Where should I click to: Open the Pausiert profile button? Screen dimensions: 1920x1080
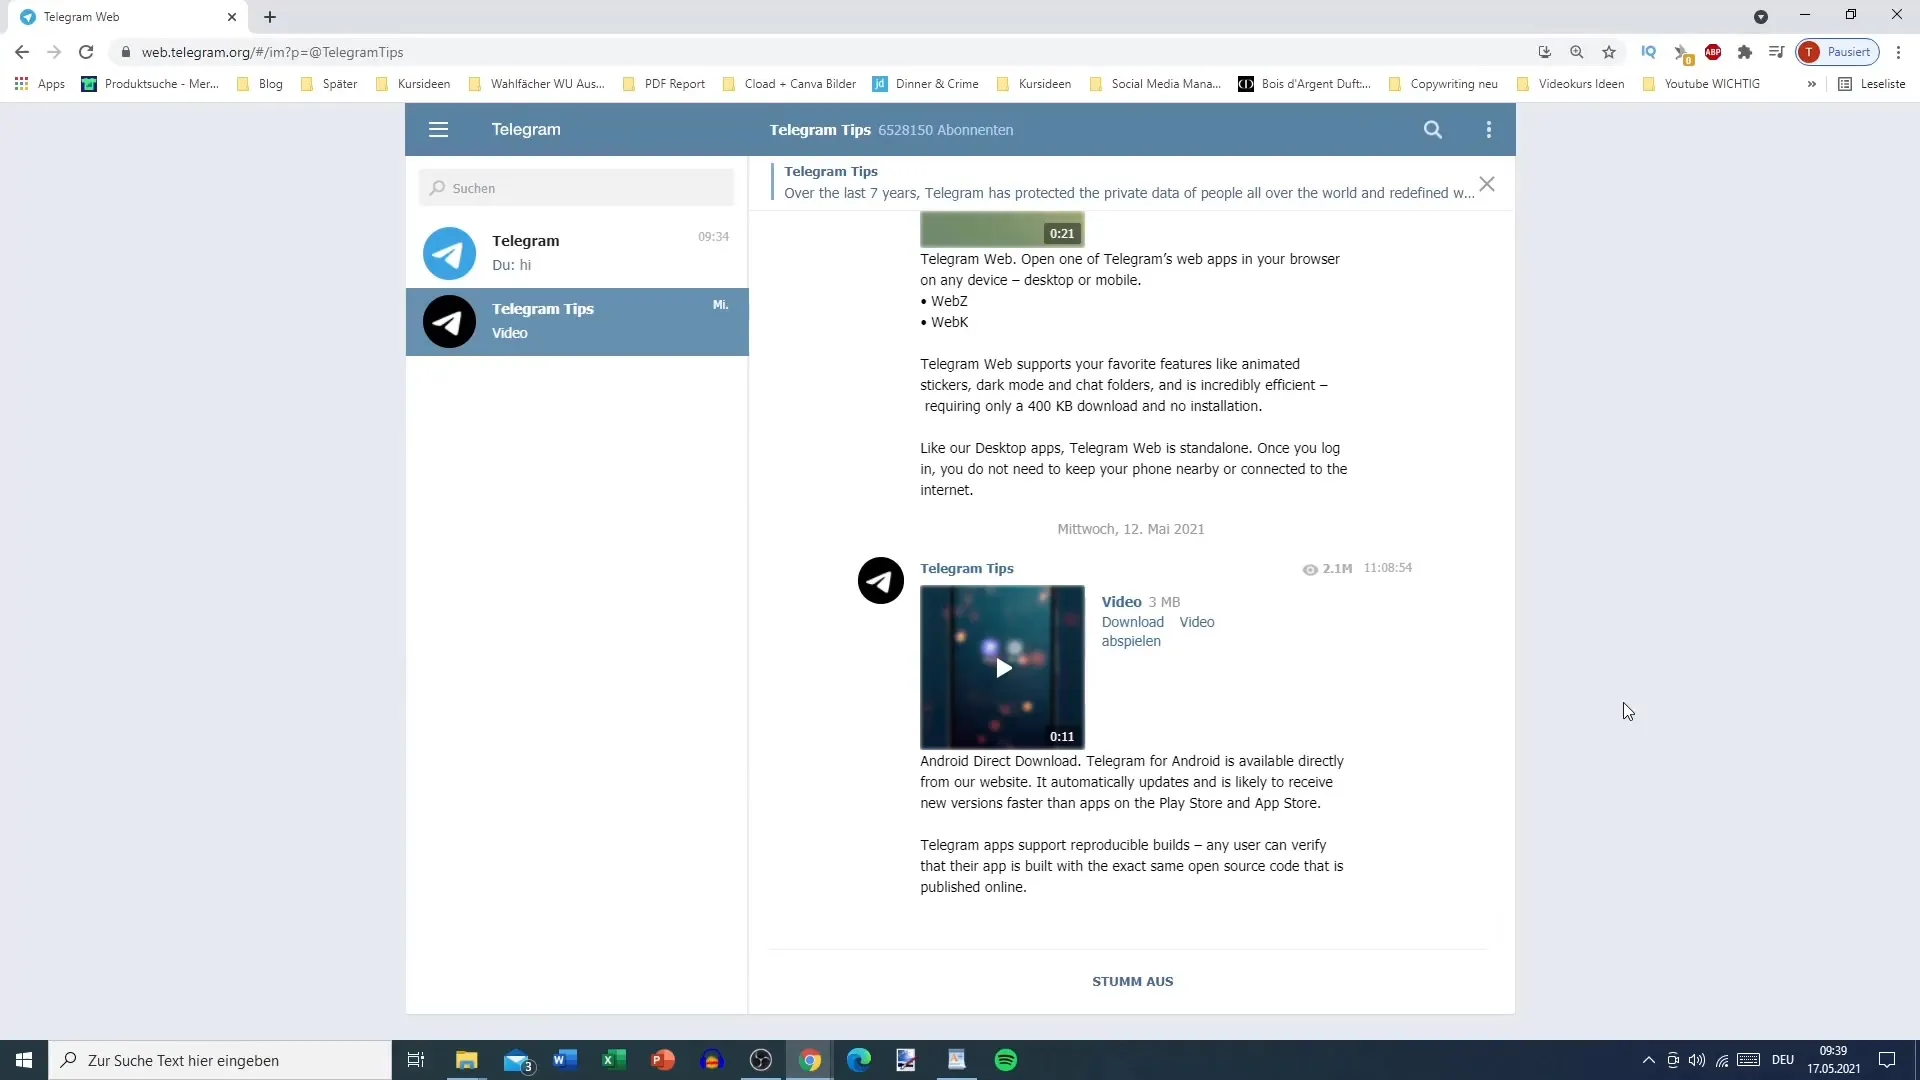click(1838, 52)
